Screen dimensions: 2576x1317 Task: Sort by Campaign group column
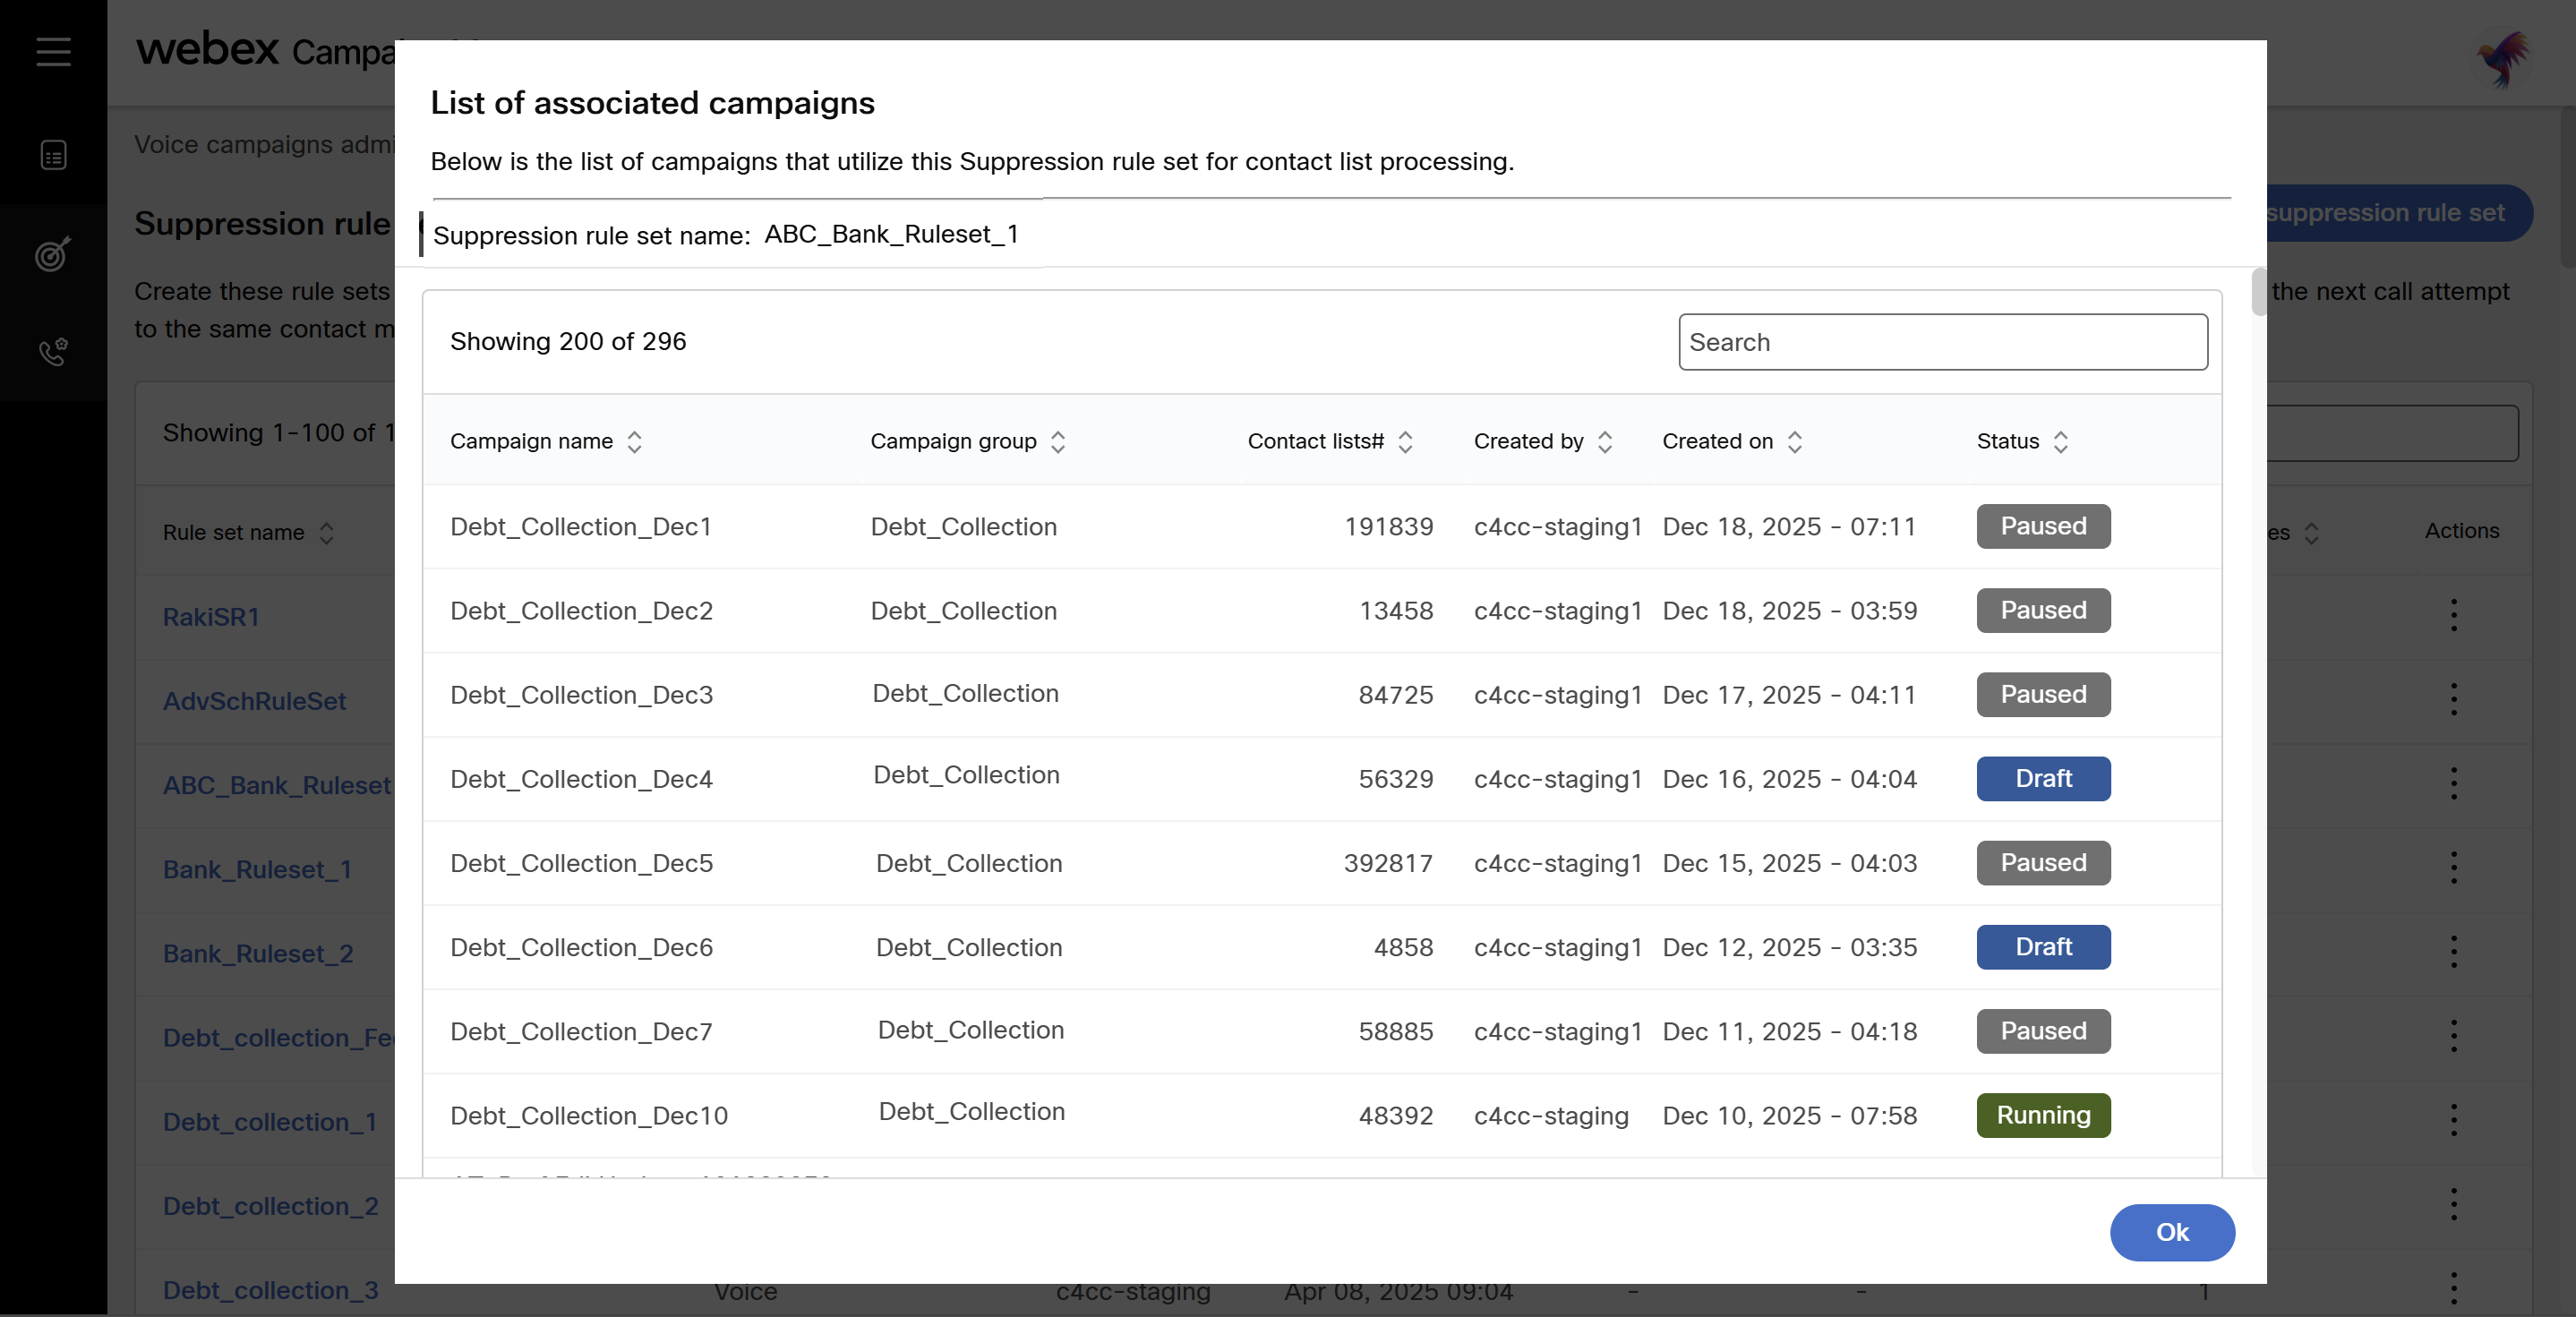click(1058, 442)
